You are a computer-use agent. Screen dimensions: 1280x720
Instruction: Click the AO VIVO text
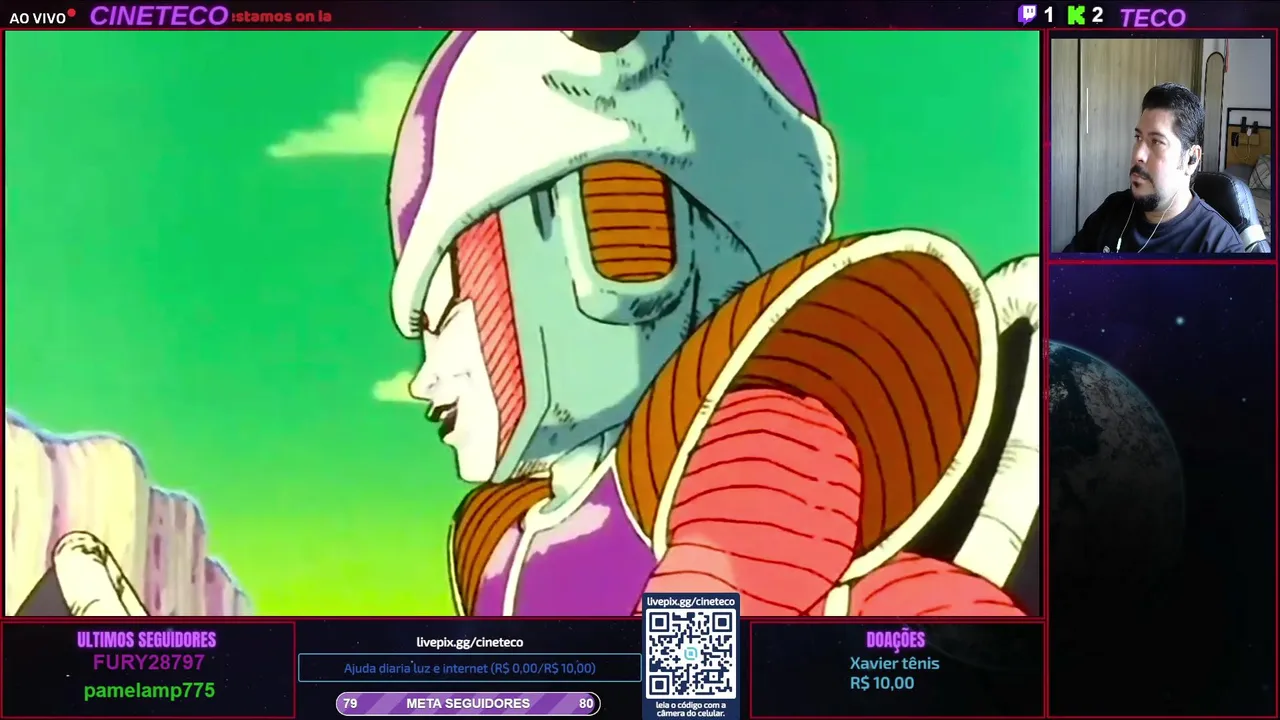[x=37, y=18]
